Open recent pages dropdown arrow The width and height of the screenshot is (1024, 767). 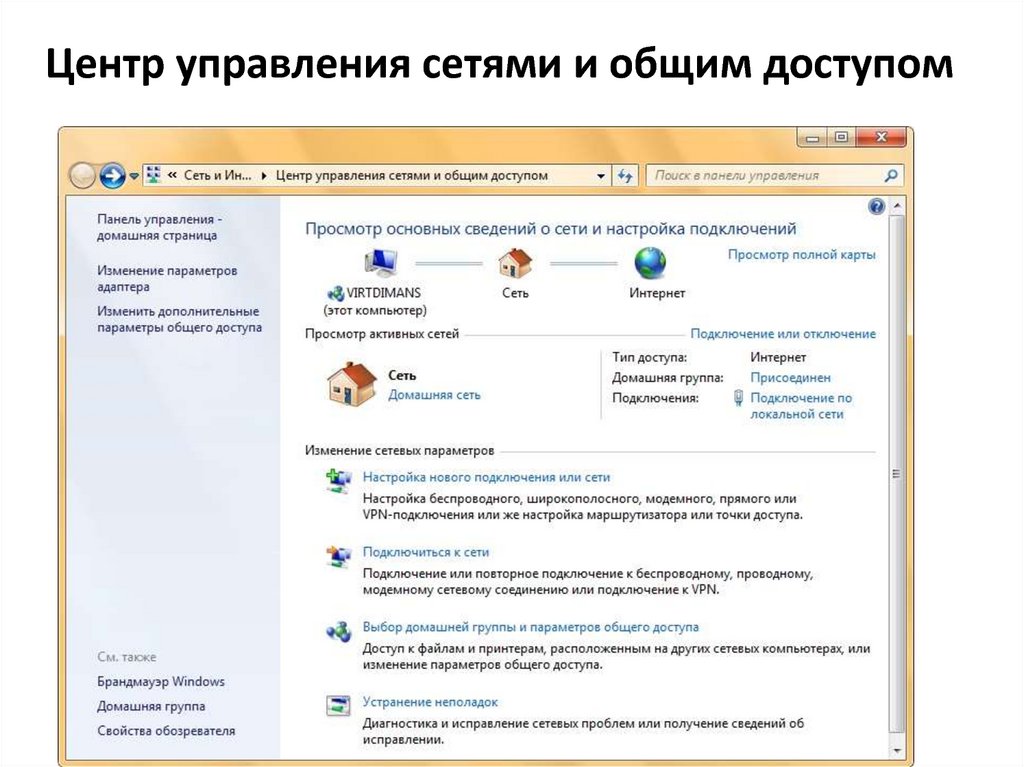(134, 177)
